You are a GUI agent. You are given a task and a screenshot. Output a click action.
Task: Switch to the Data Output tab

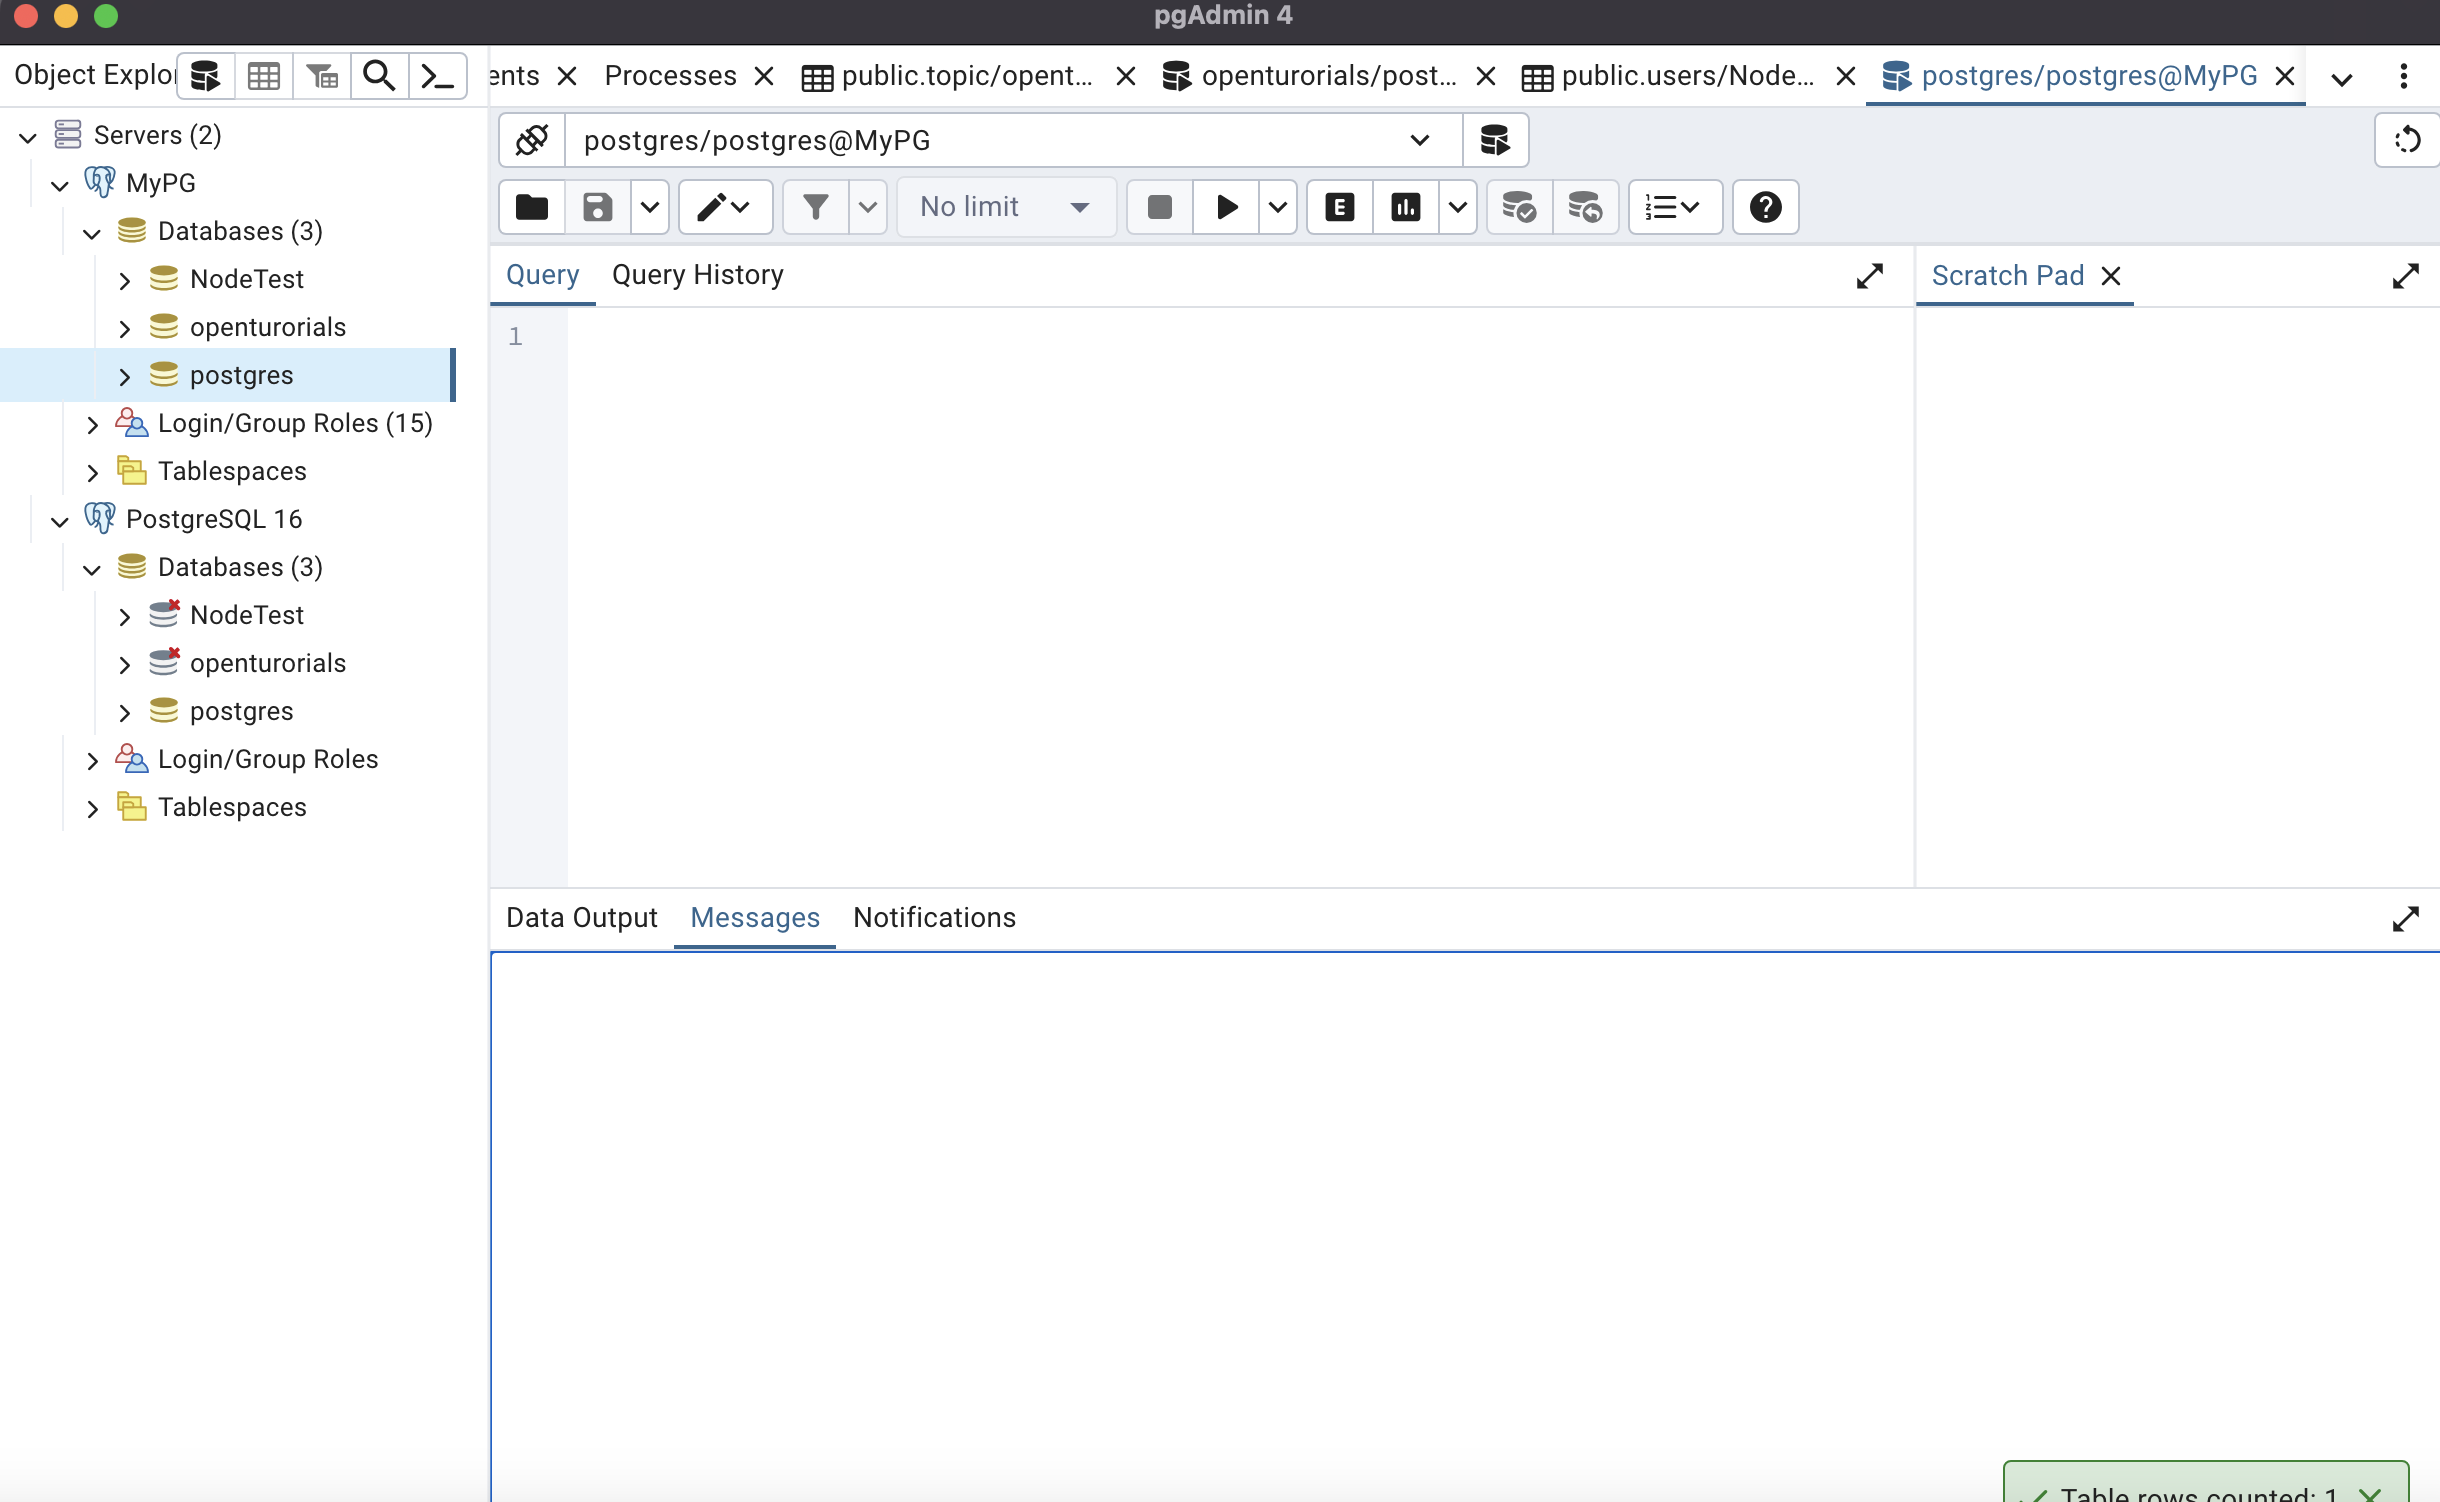(581, 917)
